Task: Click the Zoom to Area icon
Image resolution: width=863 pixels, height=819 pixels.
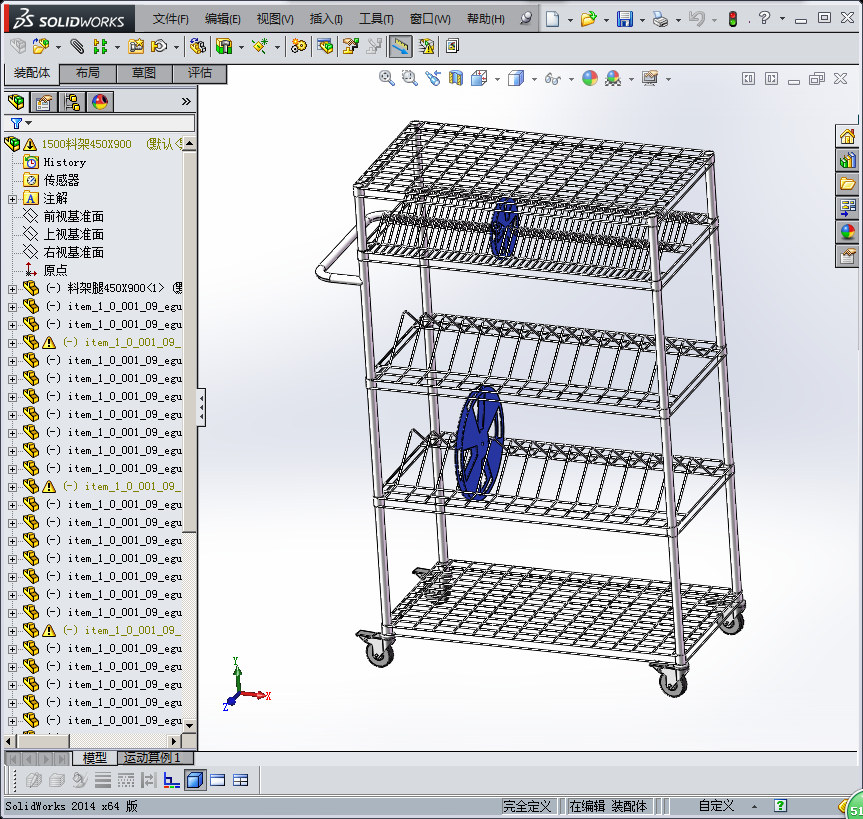Action: point(409,78)
